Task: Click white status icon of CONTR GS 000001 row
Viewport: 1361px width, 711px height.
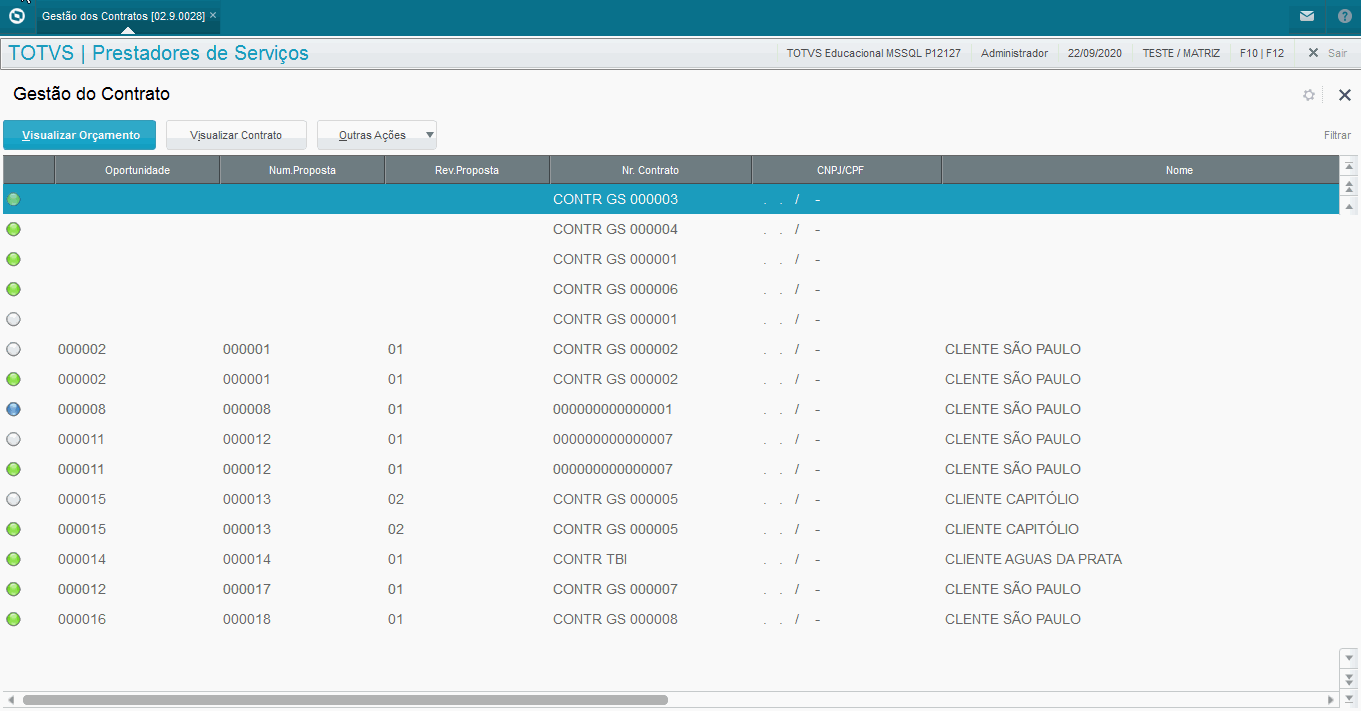Action: click(13, 319)
